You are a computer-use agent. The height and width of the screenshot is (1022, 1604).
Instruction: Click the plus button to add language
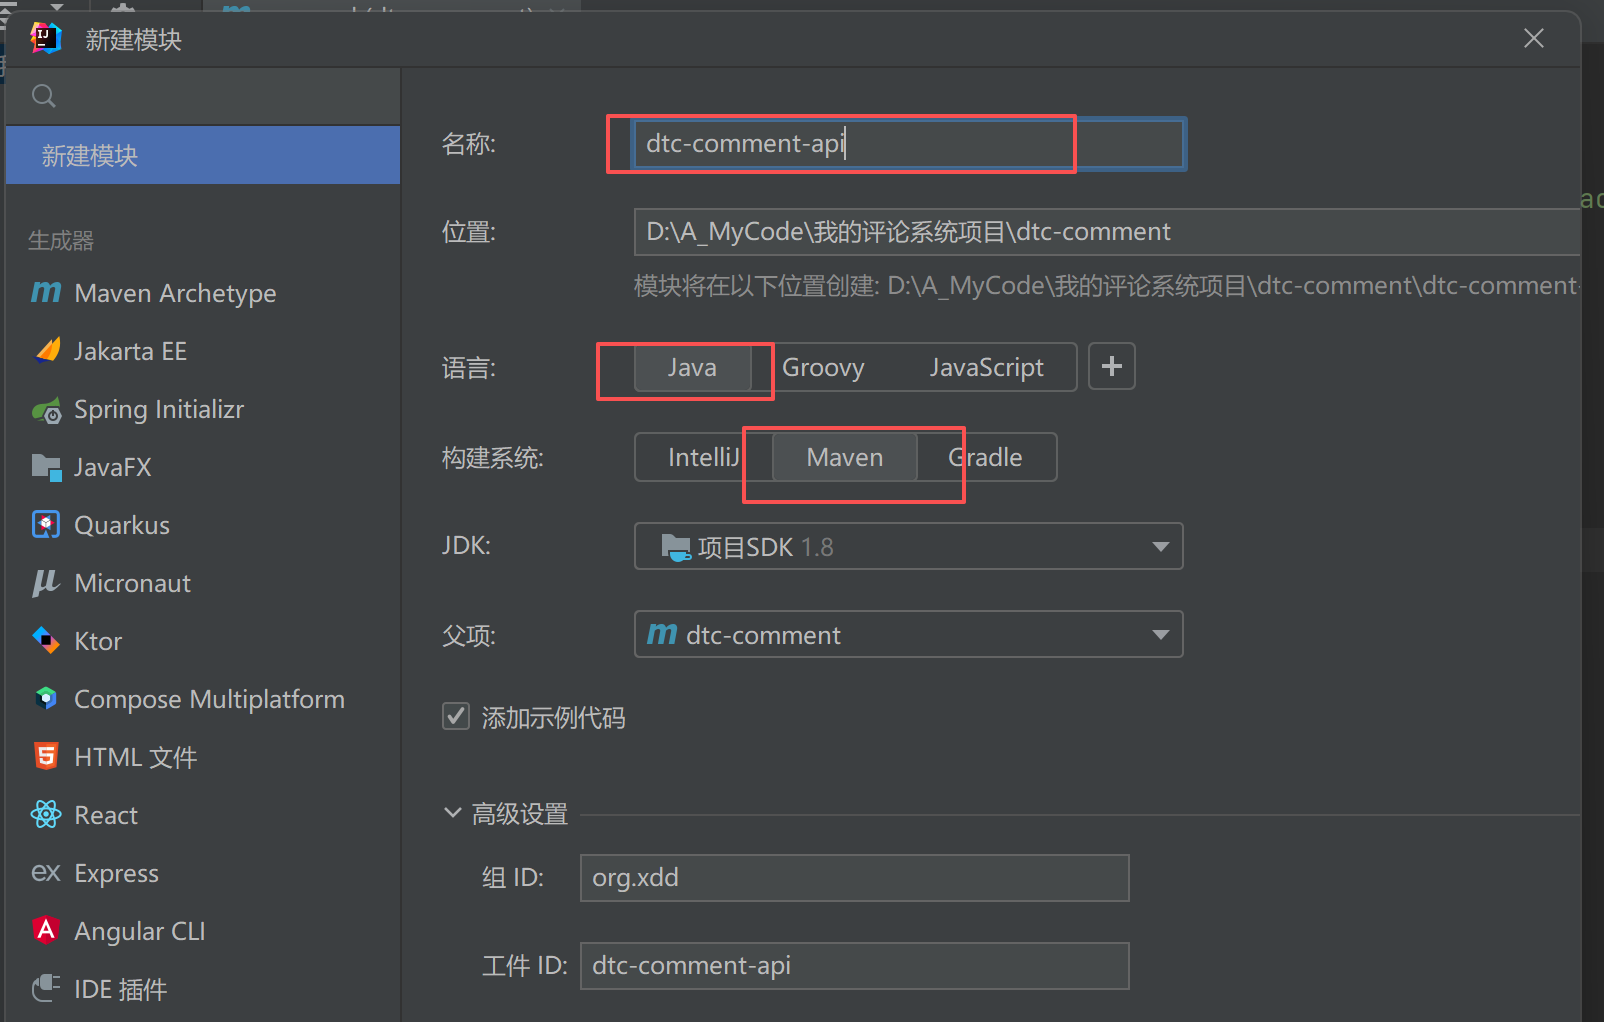1112,366
